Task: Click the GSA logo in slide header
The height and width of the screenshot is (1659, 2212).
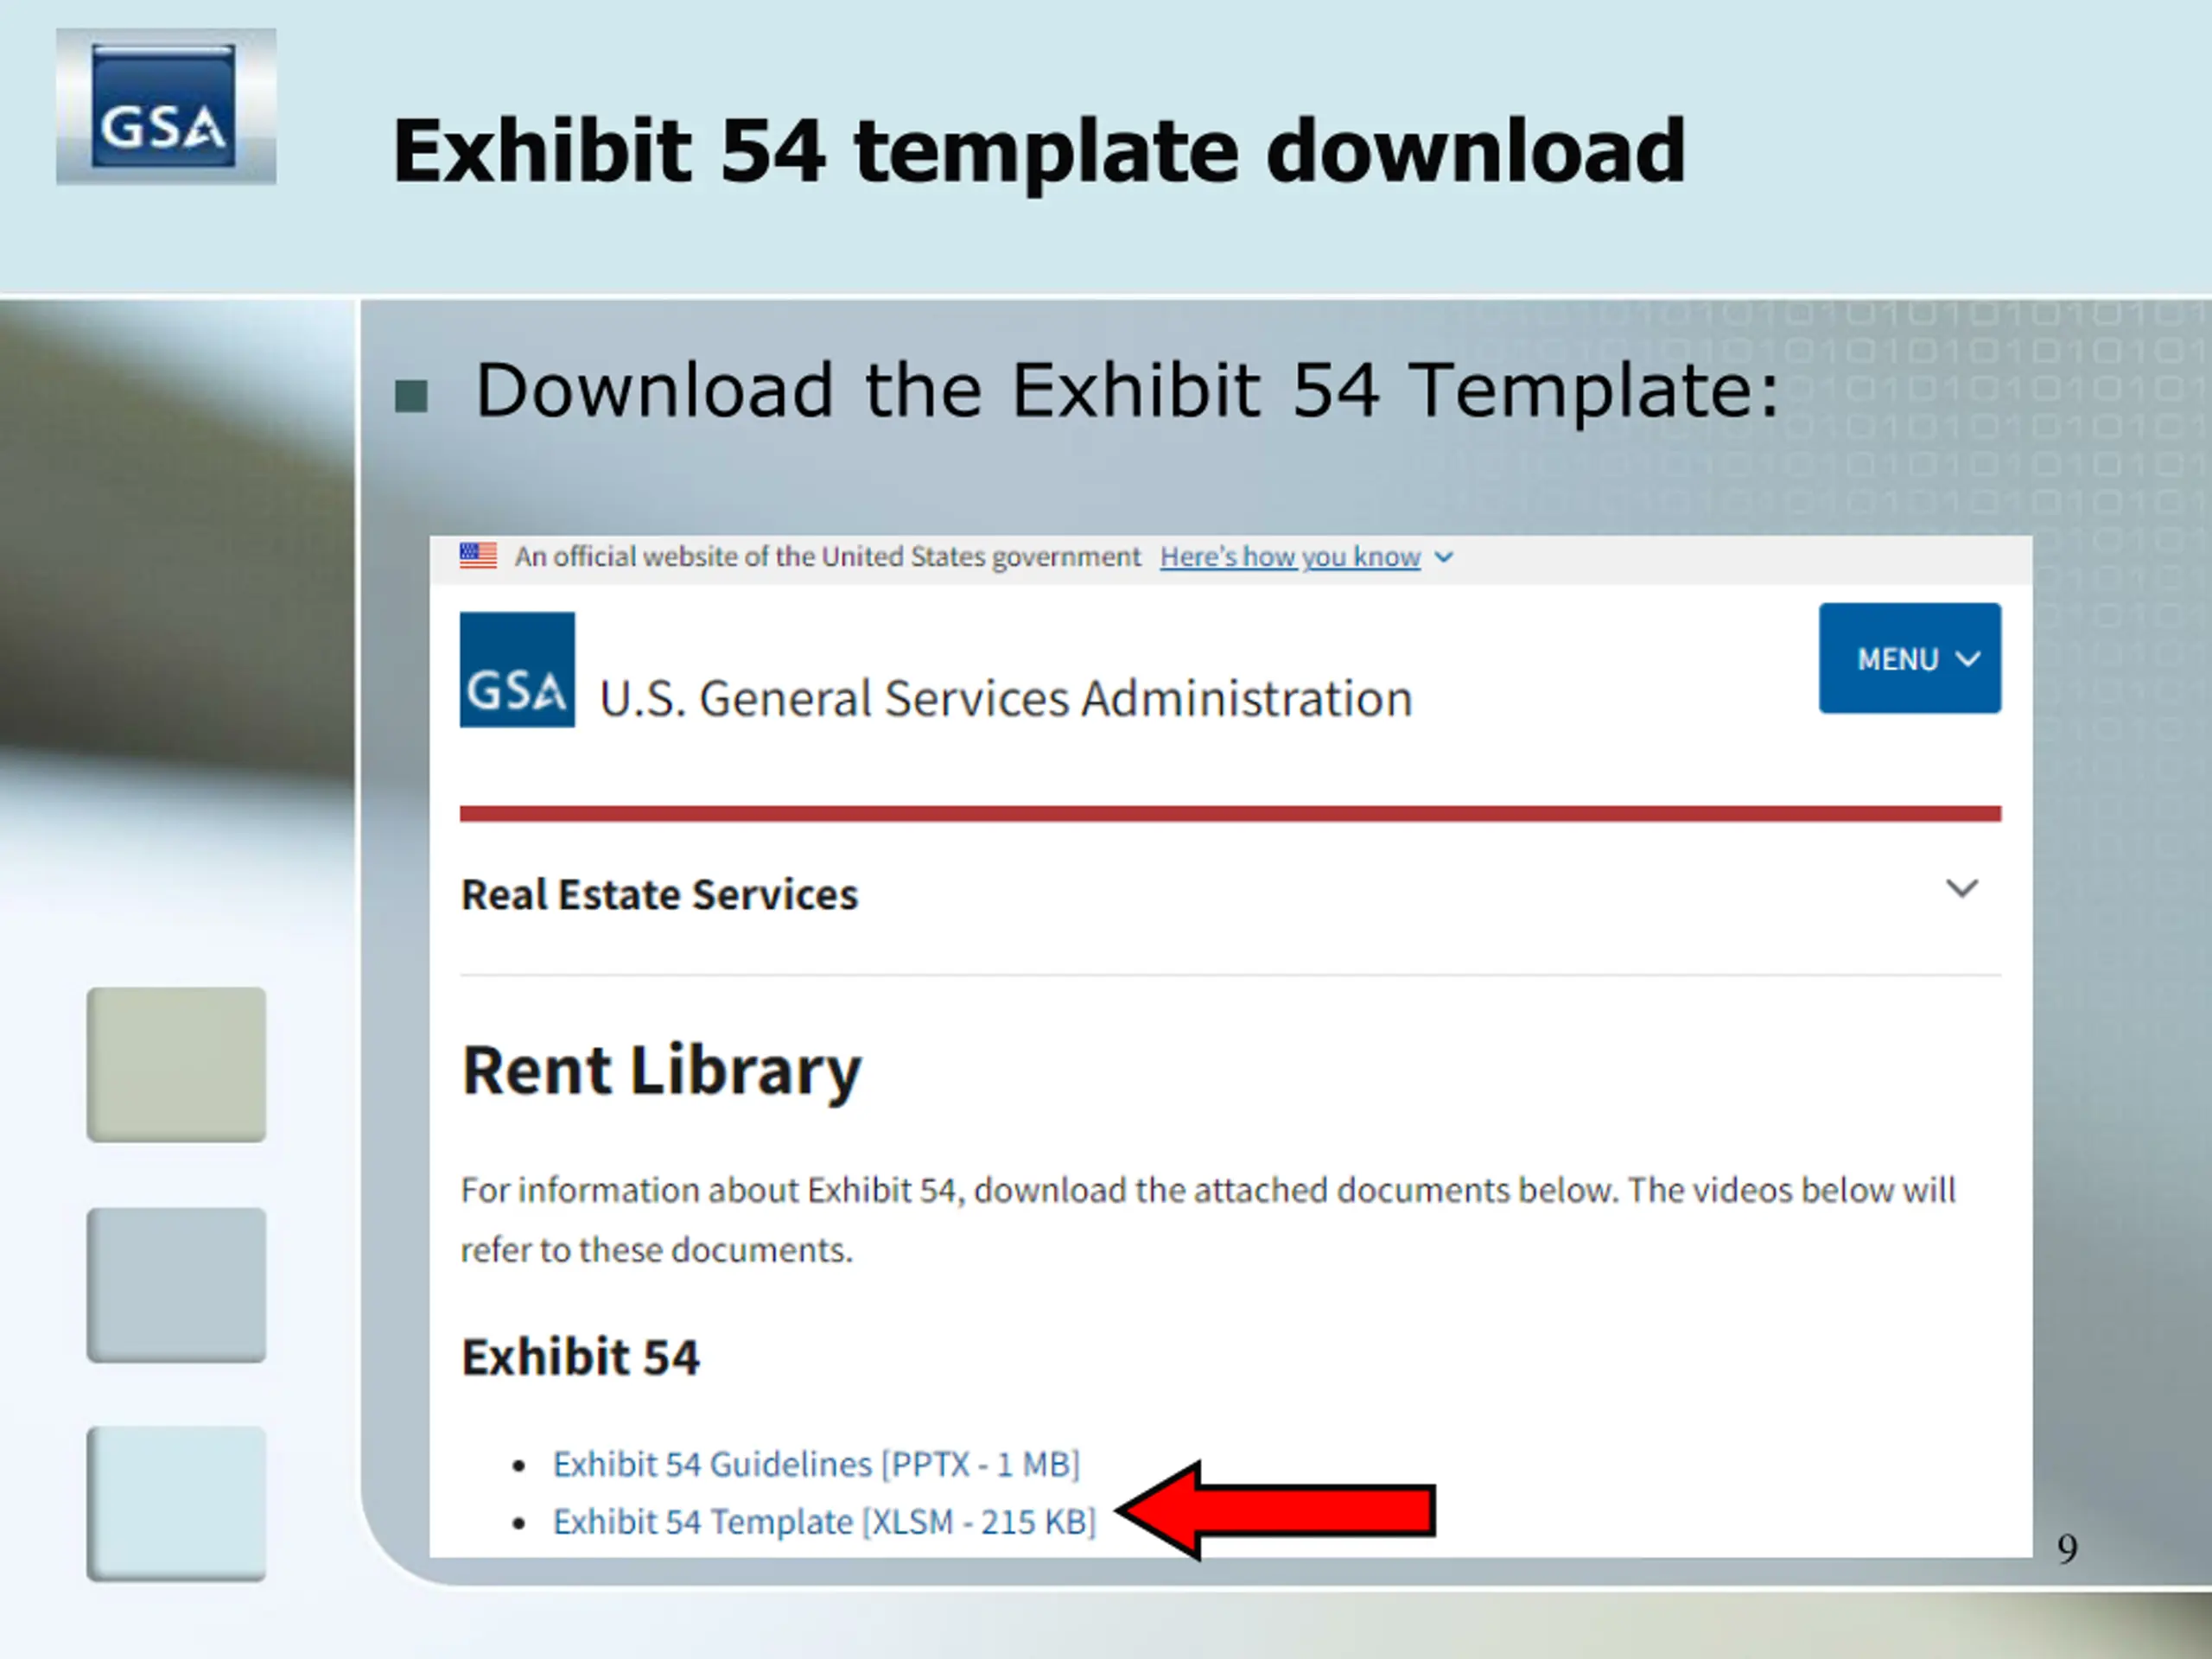Action: click(166, 106)
